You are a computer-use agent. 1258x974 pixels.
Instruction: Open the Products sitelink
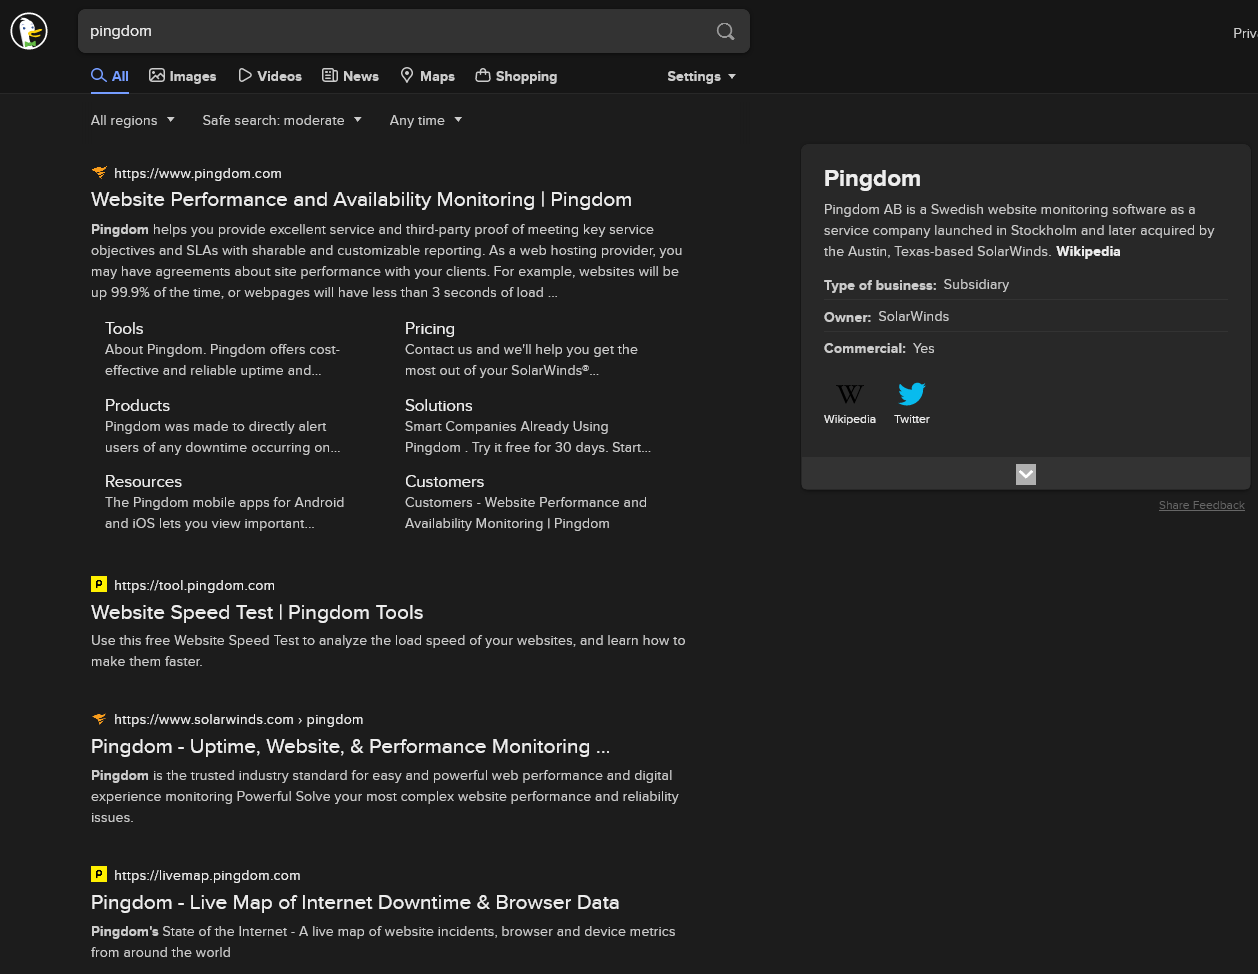[x=137, y=405]
